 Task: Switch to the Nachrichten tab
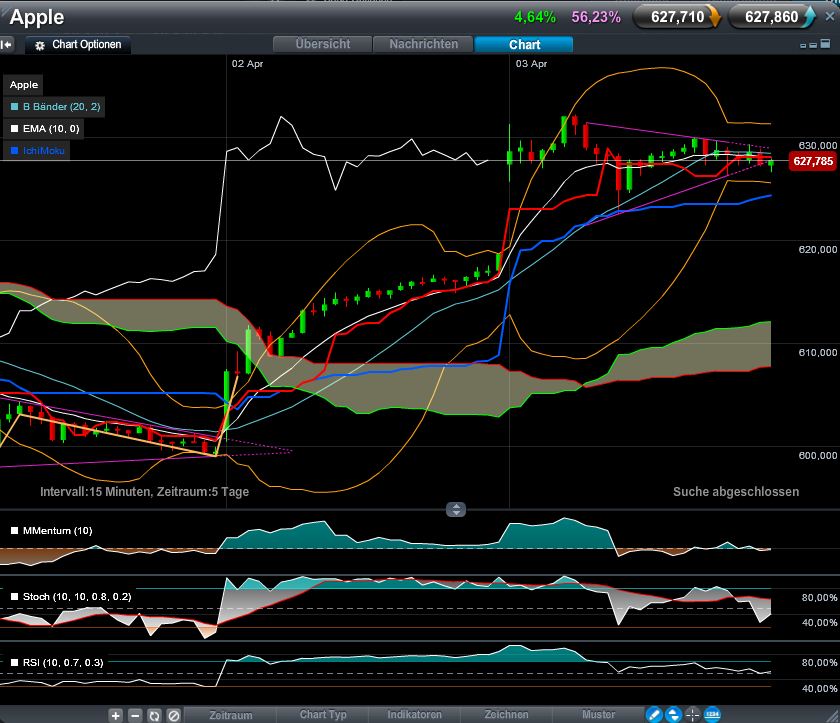423,44
